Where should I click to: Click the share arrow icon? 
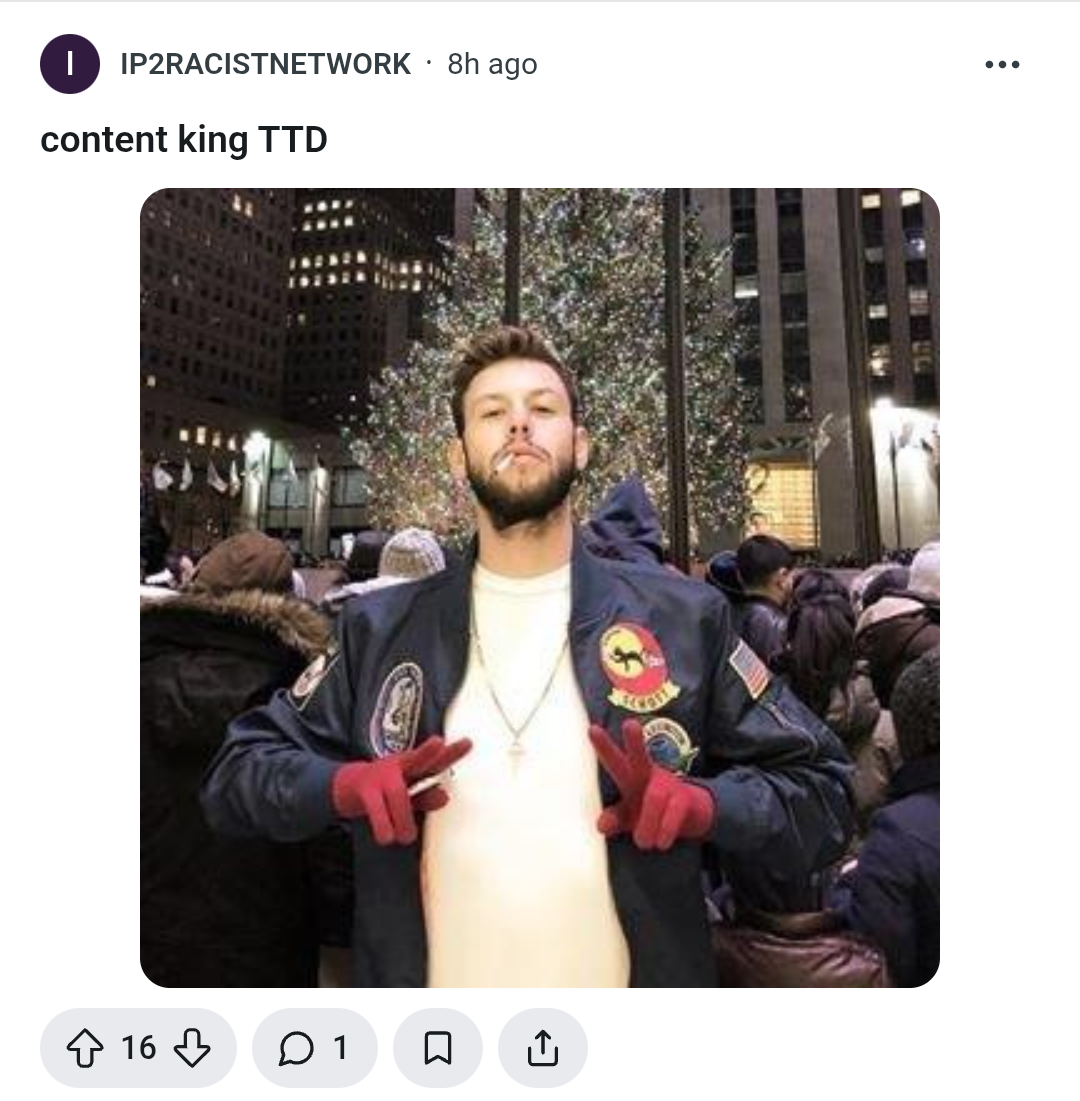(543, 1048)
